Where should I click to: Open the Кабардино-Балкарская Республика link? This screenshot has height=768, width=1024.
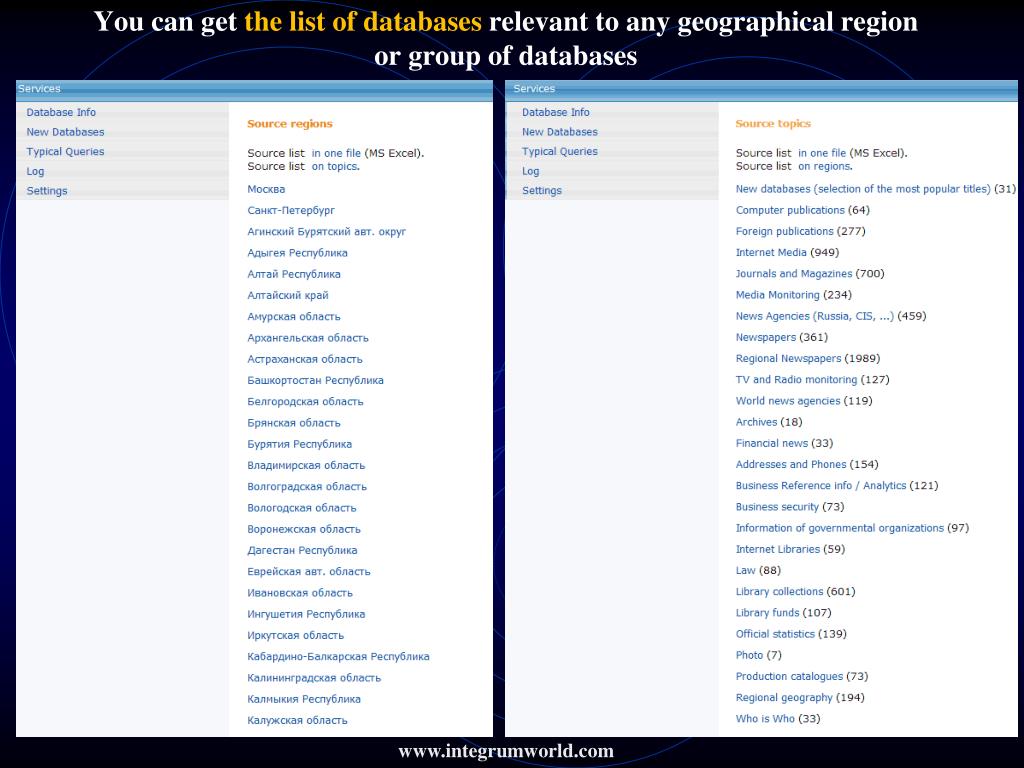point(338,656)
